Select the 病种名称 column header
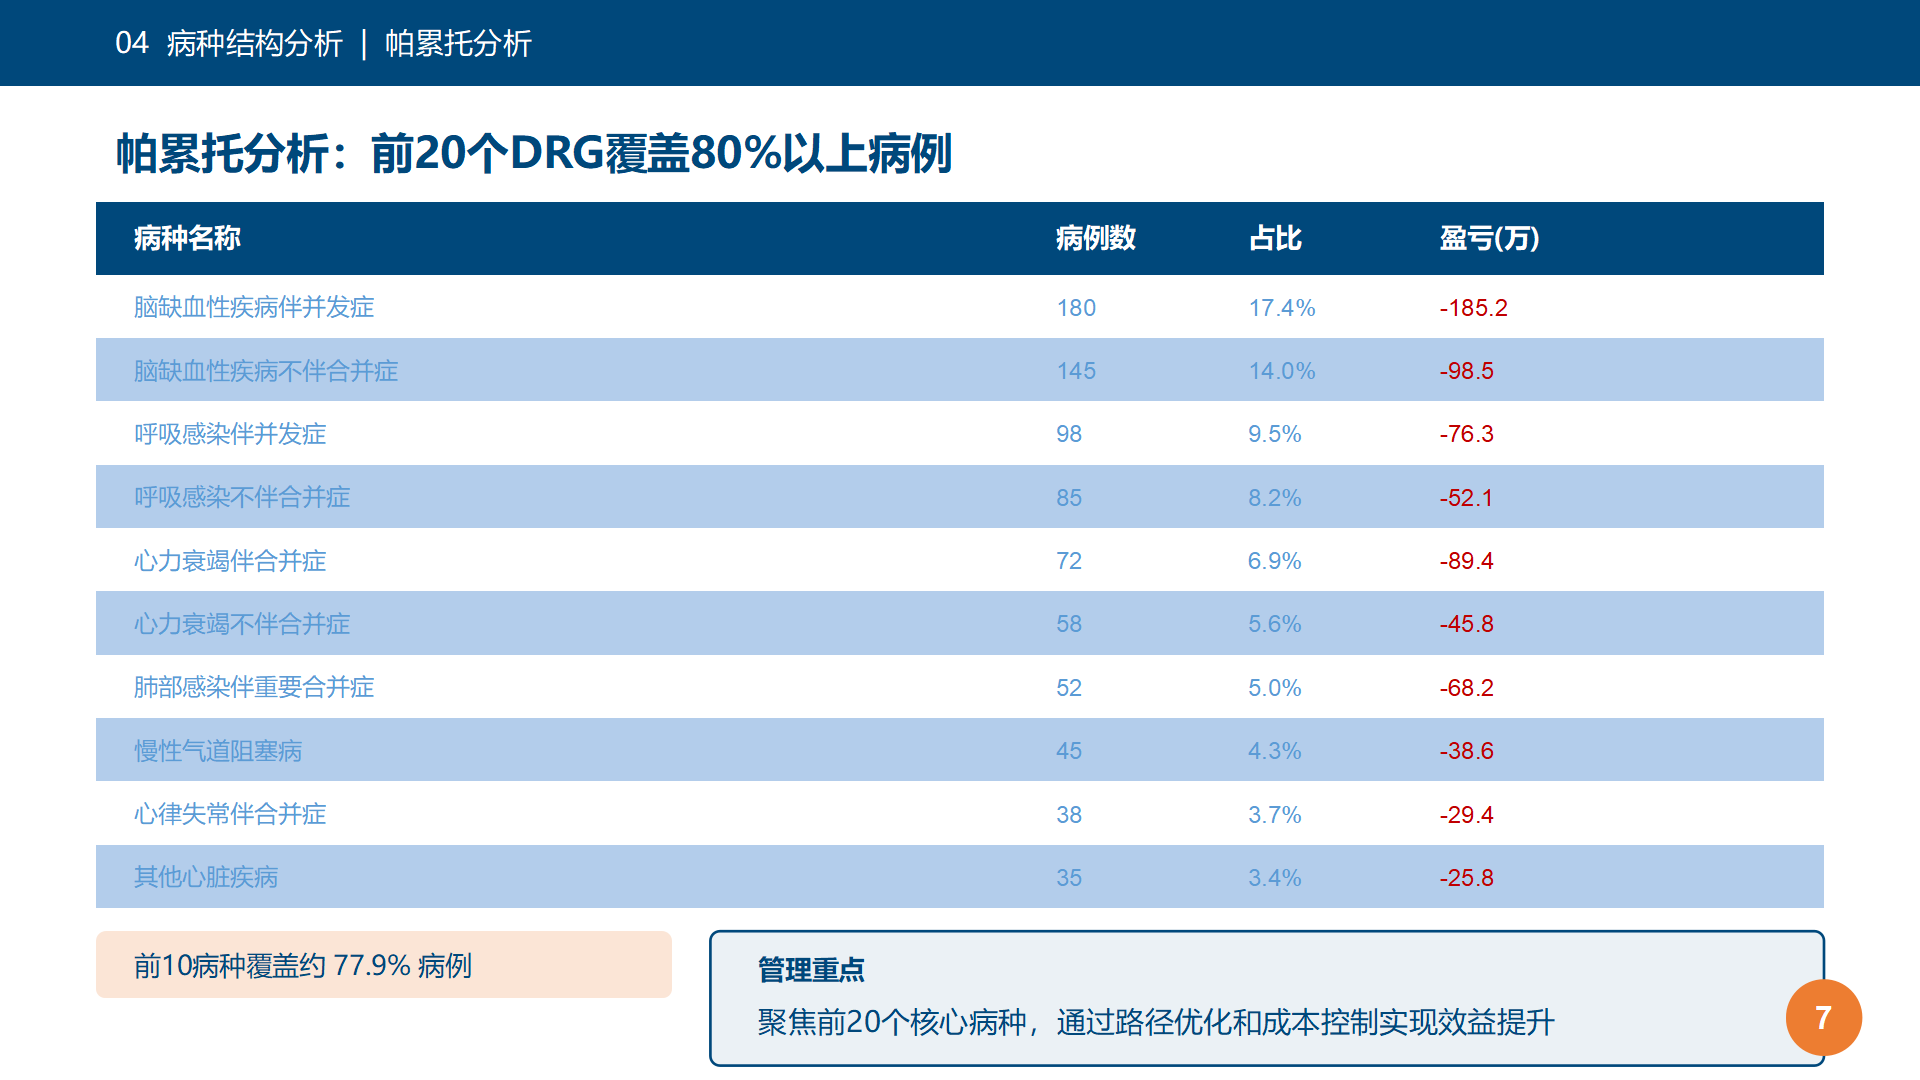The image size is (1920, 1080). click(187, 238)
